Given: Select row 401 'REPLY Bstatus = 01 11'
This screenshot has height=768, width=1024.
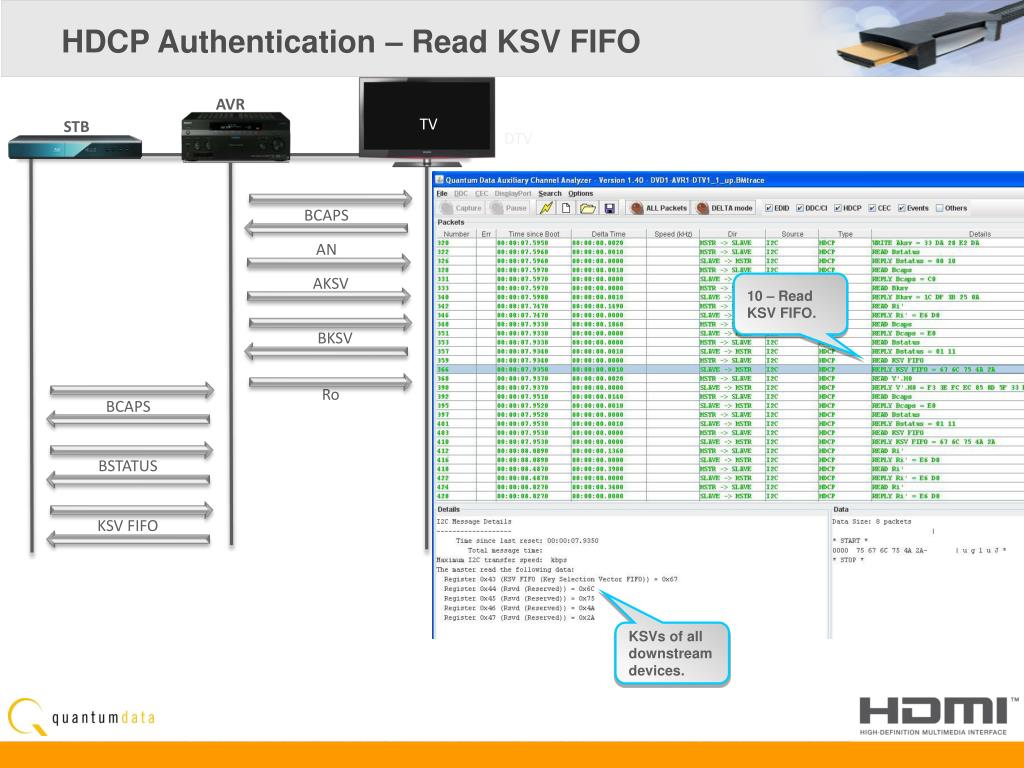Looking at the screenshot, I should pyautogui.click(x=729, y=424).
